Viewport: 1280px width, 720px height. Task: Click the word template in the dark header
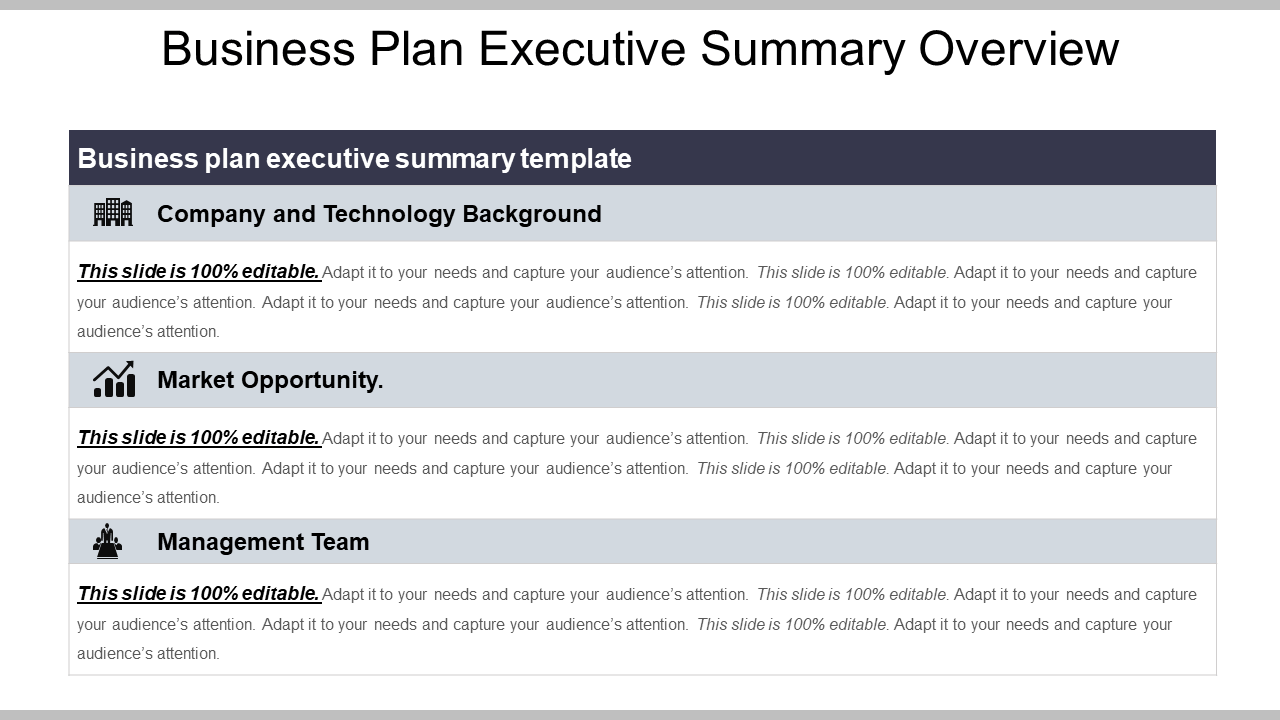576,159
